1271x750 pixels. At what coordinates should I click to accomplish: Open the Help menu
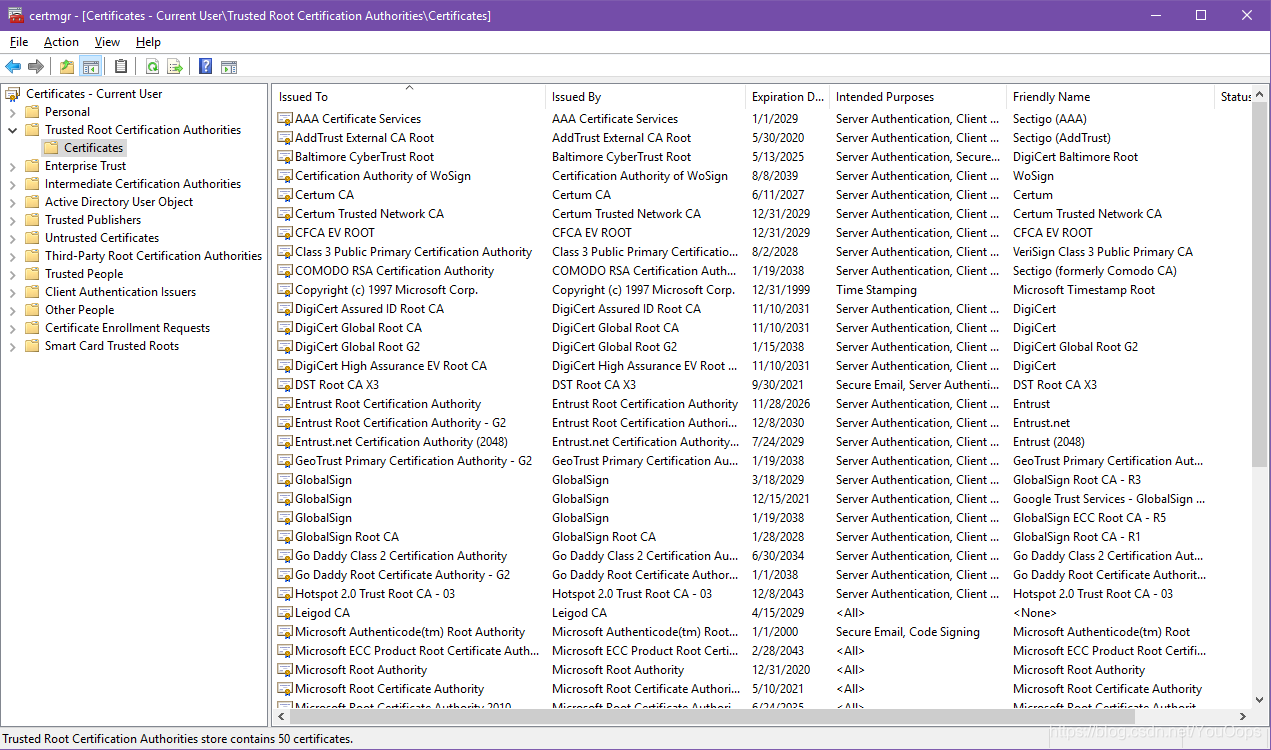tap(148, 42)
